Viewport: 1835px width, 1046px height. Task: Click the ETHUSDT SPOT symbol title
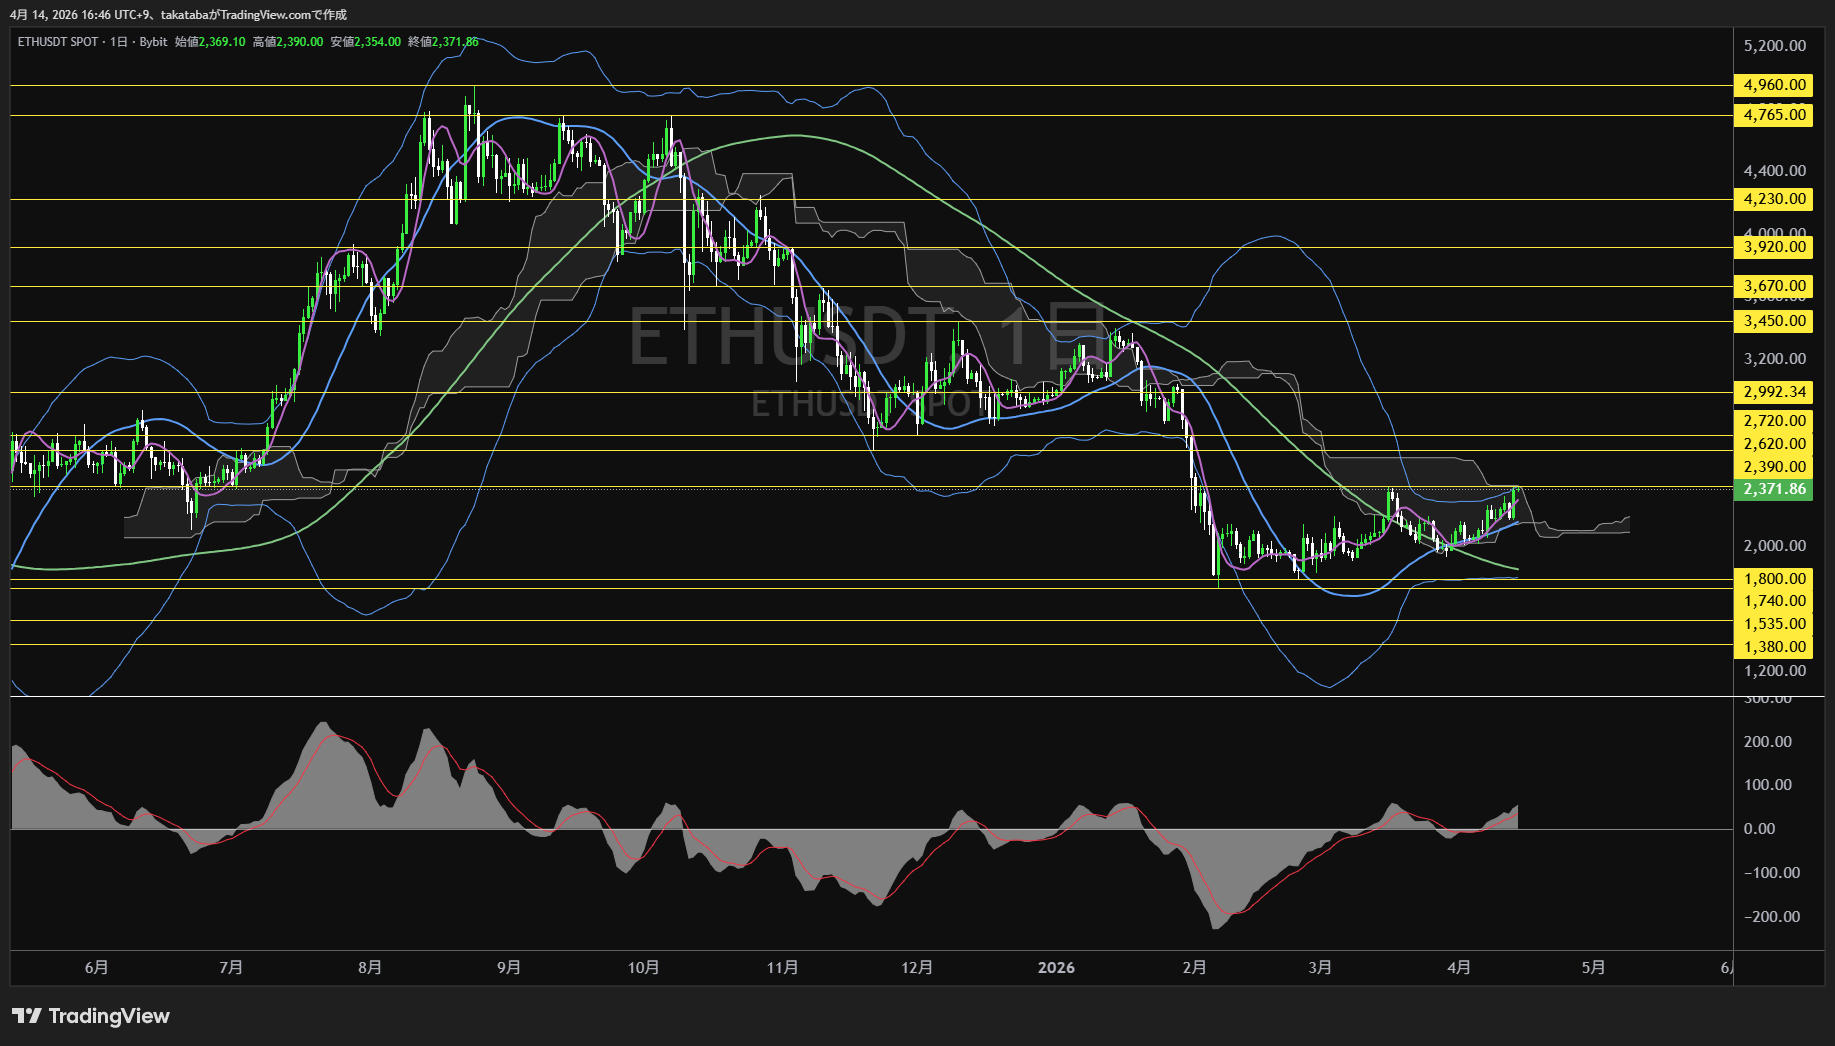pos(58,42)
